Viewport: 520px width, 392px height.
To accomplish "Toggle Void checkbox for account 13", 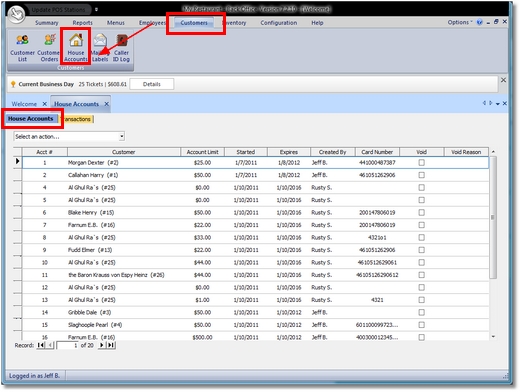I will click(x=421, y=300).
